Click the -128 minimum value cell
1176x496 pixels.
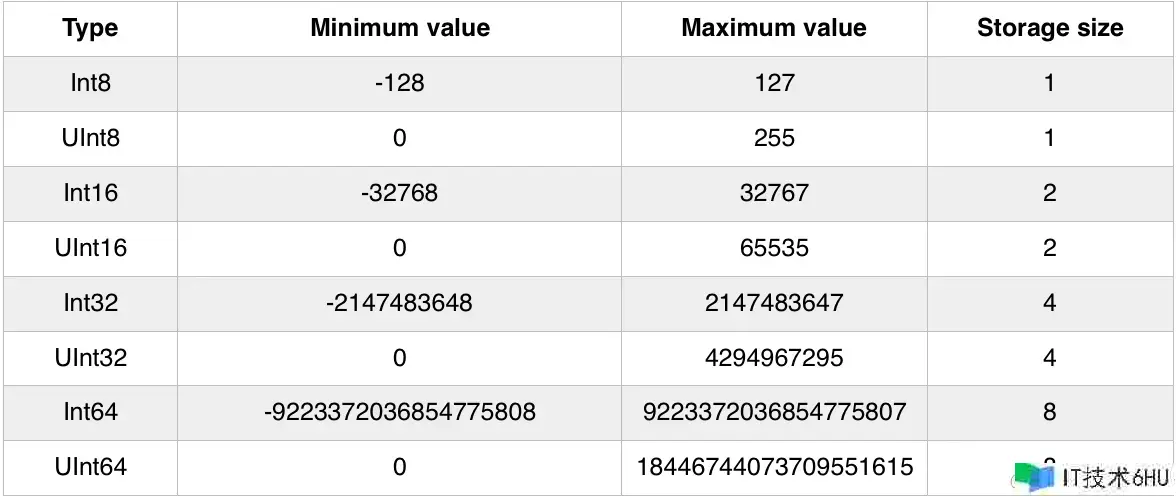click(x=400, y=83)
